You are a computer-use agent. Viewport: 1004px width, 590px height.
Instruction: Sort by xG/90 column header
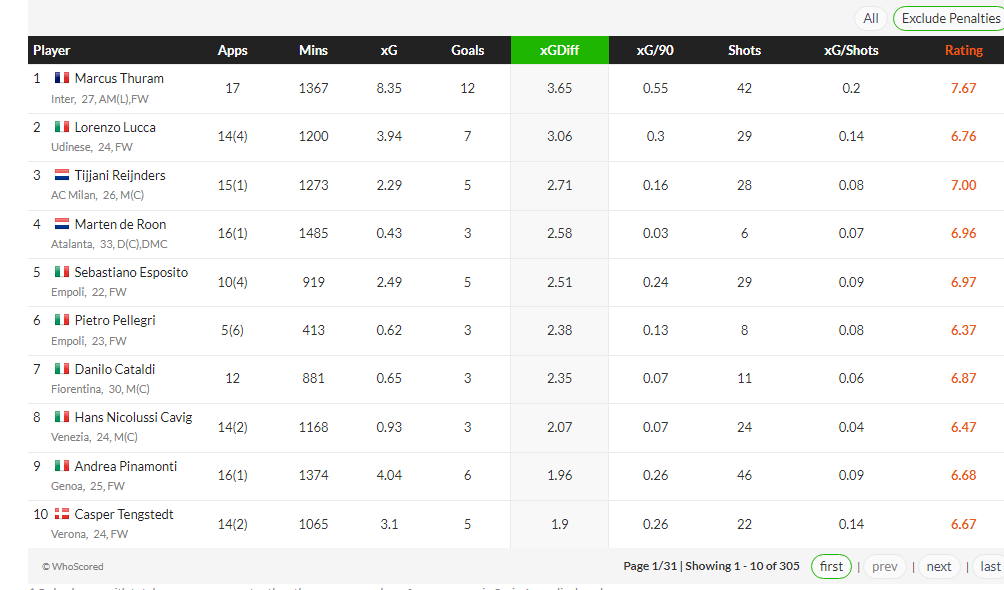(655, 50)
